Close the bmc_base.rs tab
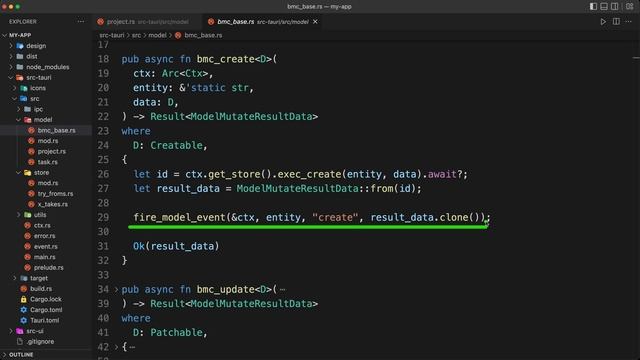 coord(315,22)
